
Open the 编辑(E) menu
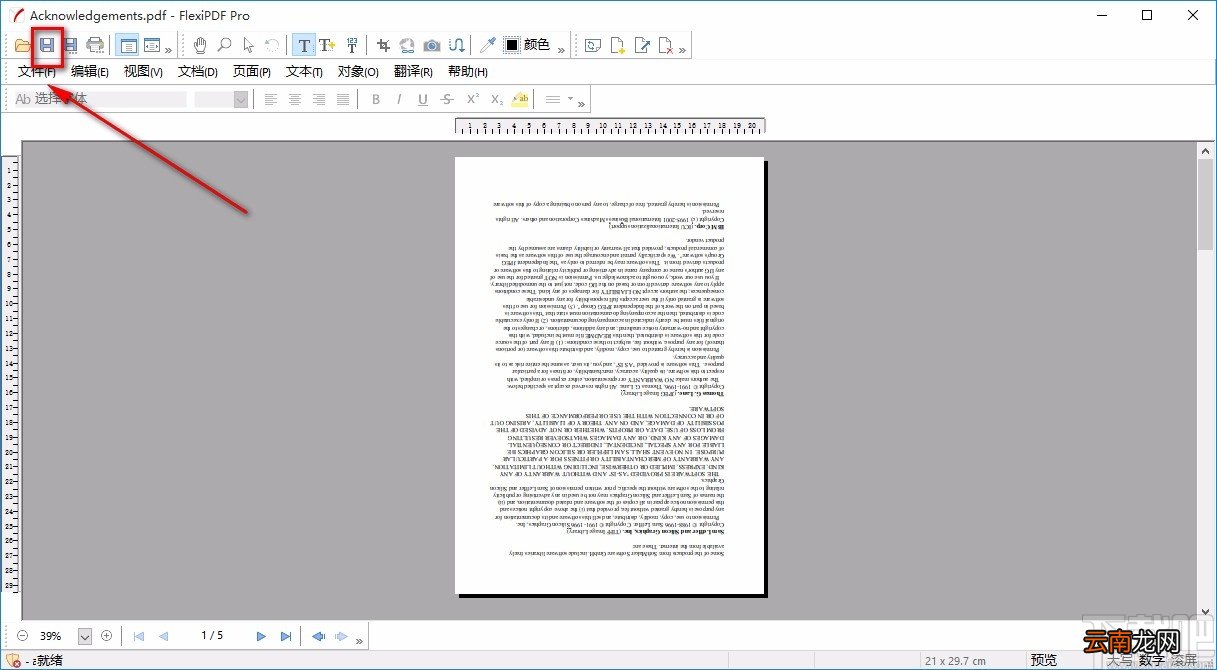(90, 71)
